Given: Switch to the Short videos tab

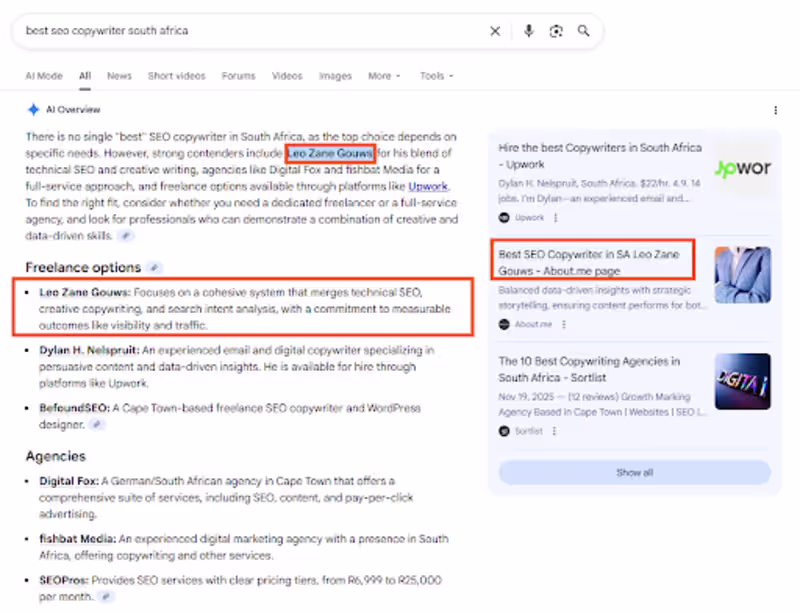Looking at the screenshot, I should point(177,76).
